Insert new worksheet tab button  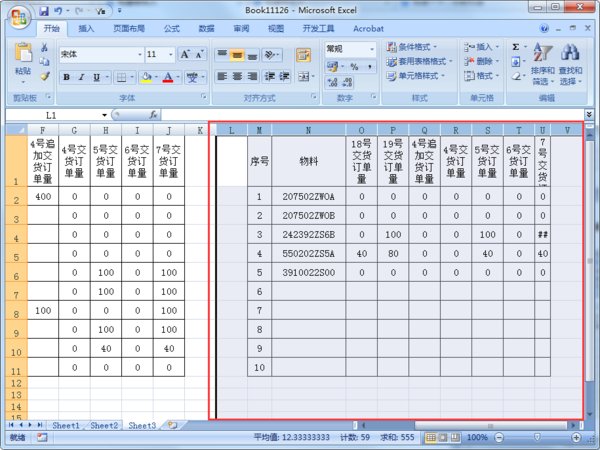point(173,425)
